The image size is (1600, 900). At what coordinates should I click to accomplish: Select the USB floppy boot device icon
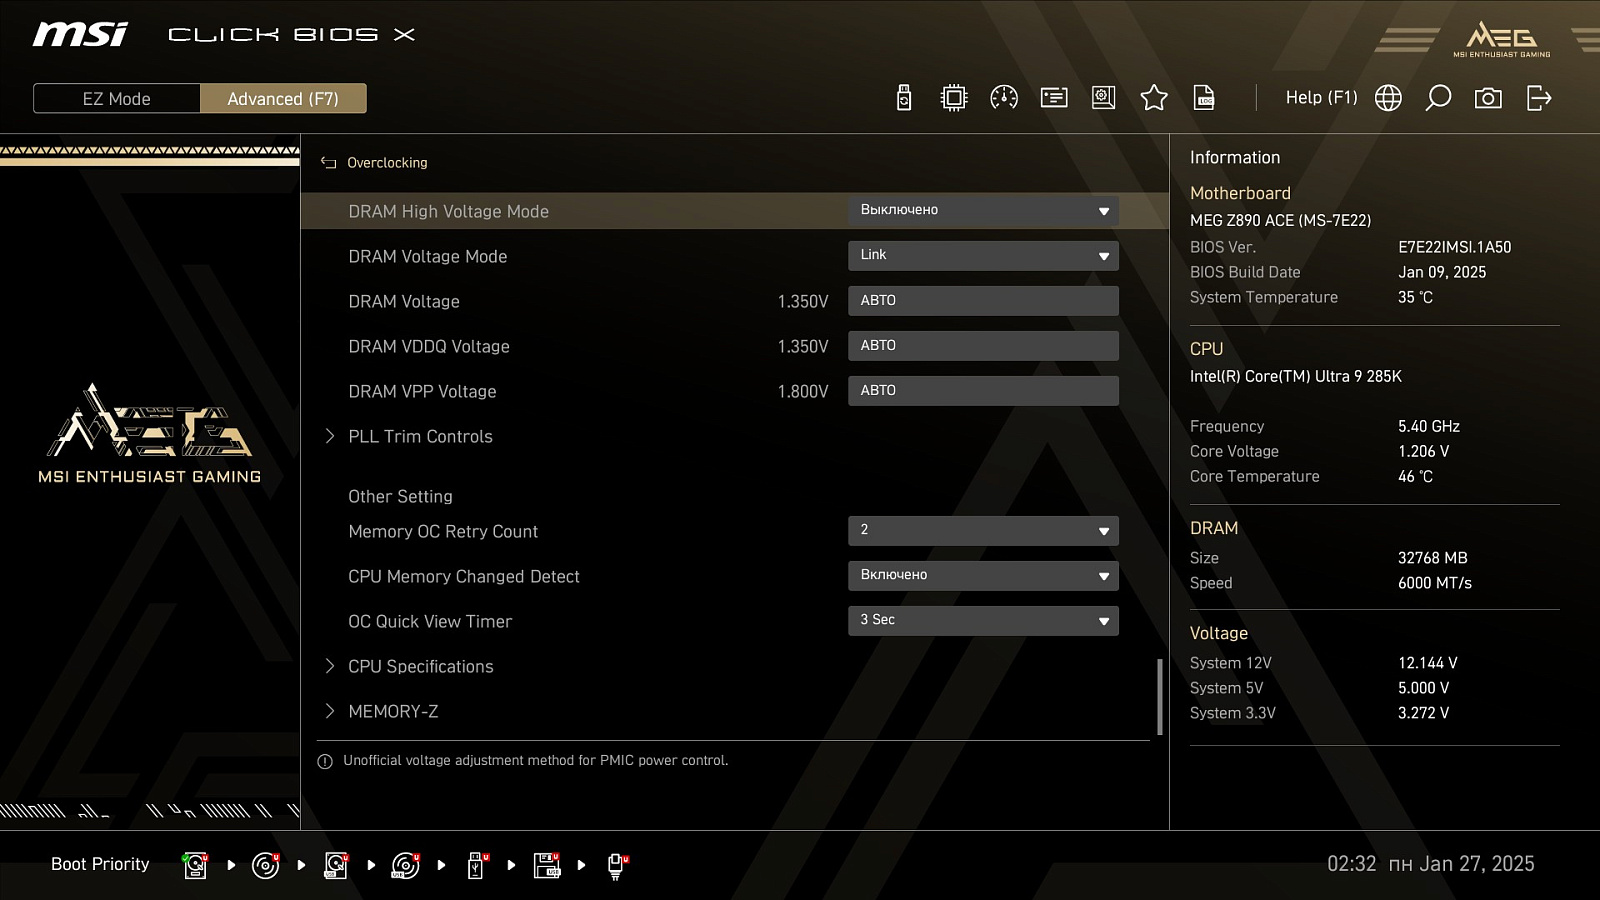tap(547, 865)
